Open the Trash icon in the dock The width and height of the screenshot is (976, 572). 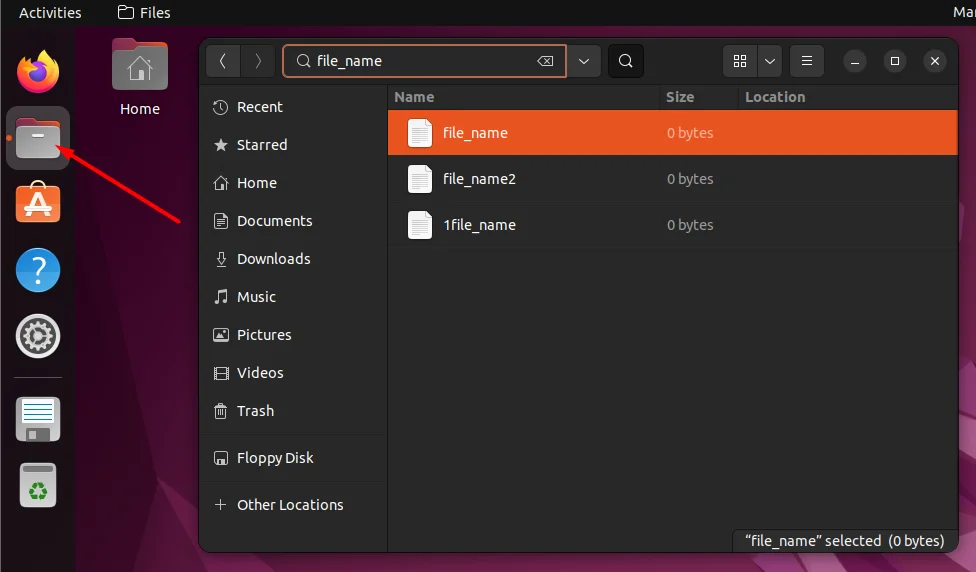38,485
